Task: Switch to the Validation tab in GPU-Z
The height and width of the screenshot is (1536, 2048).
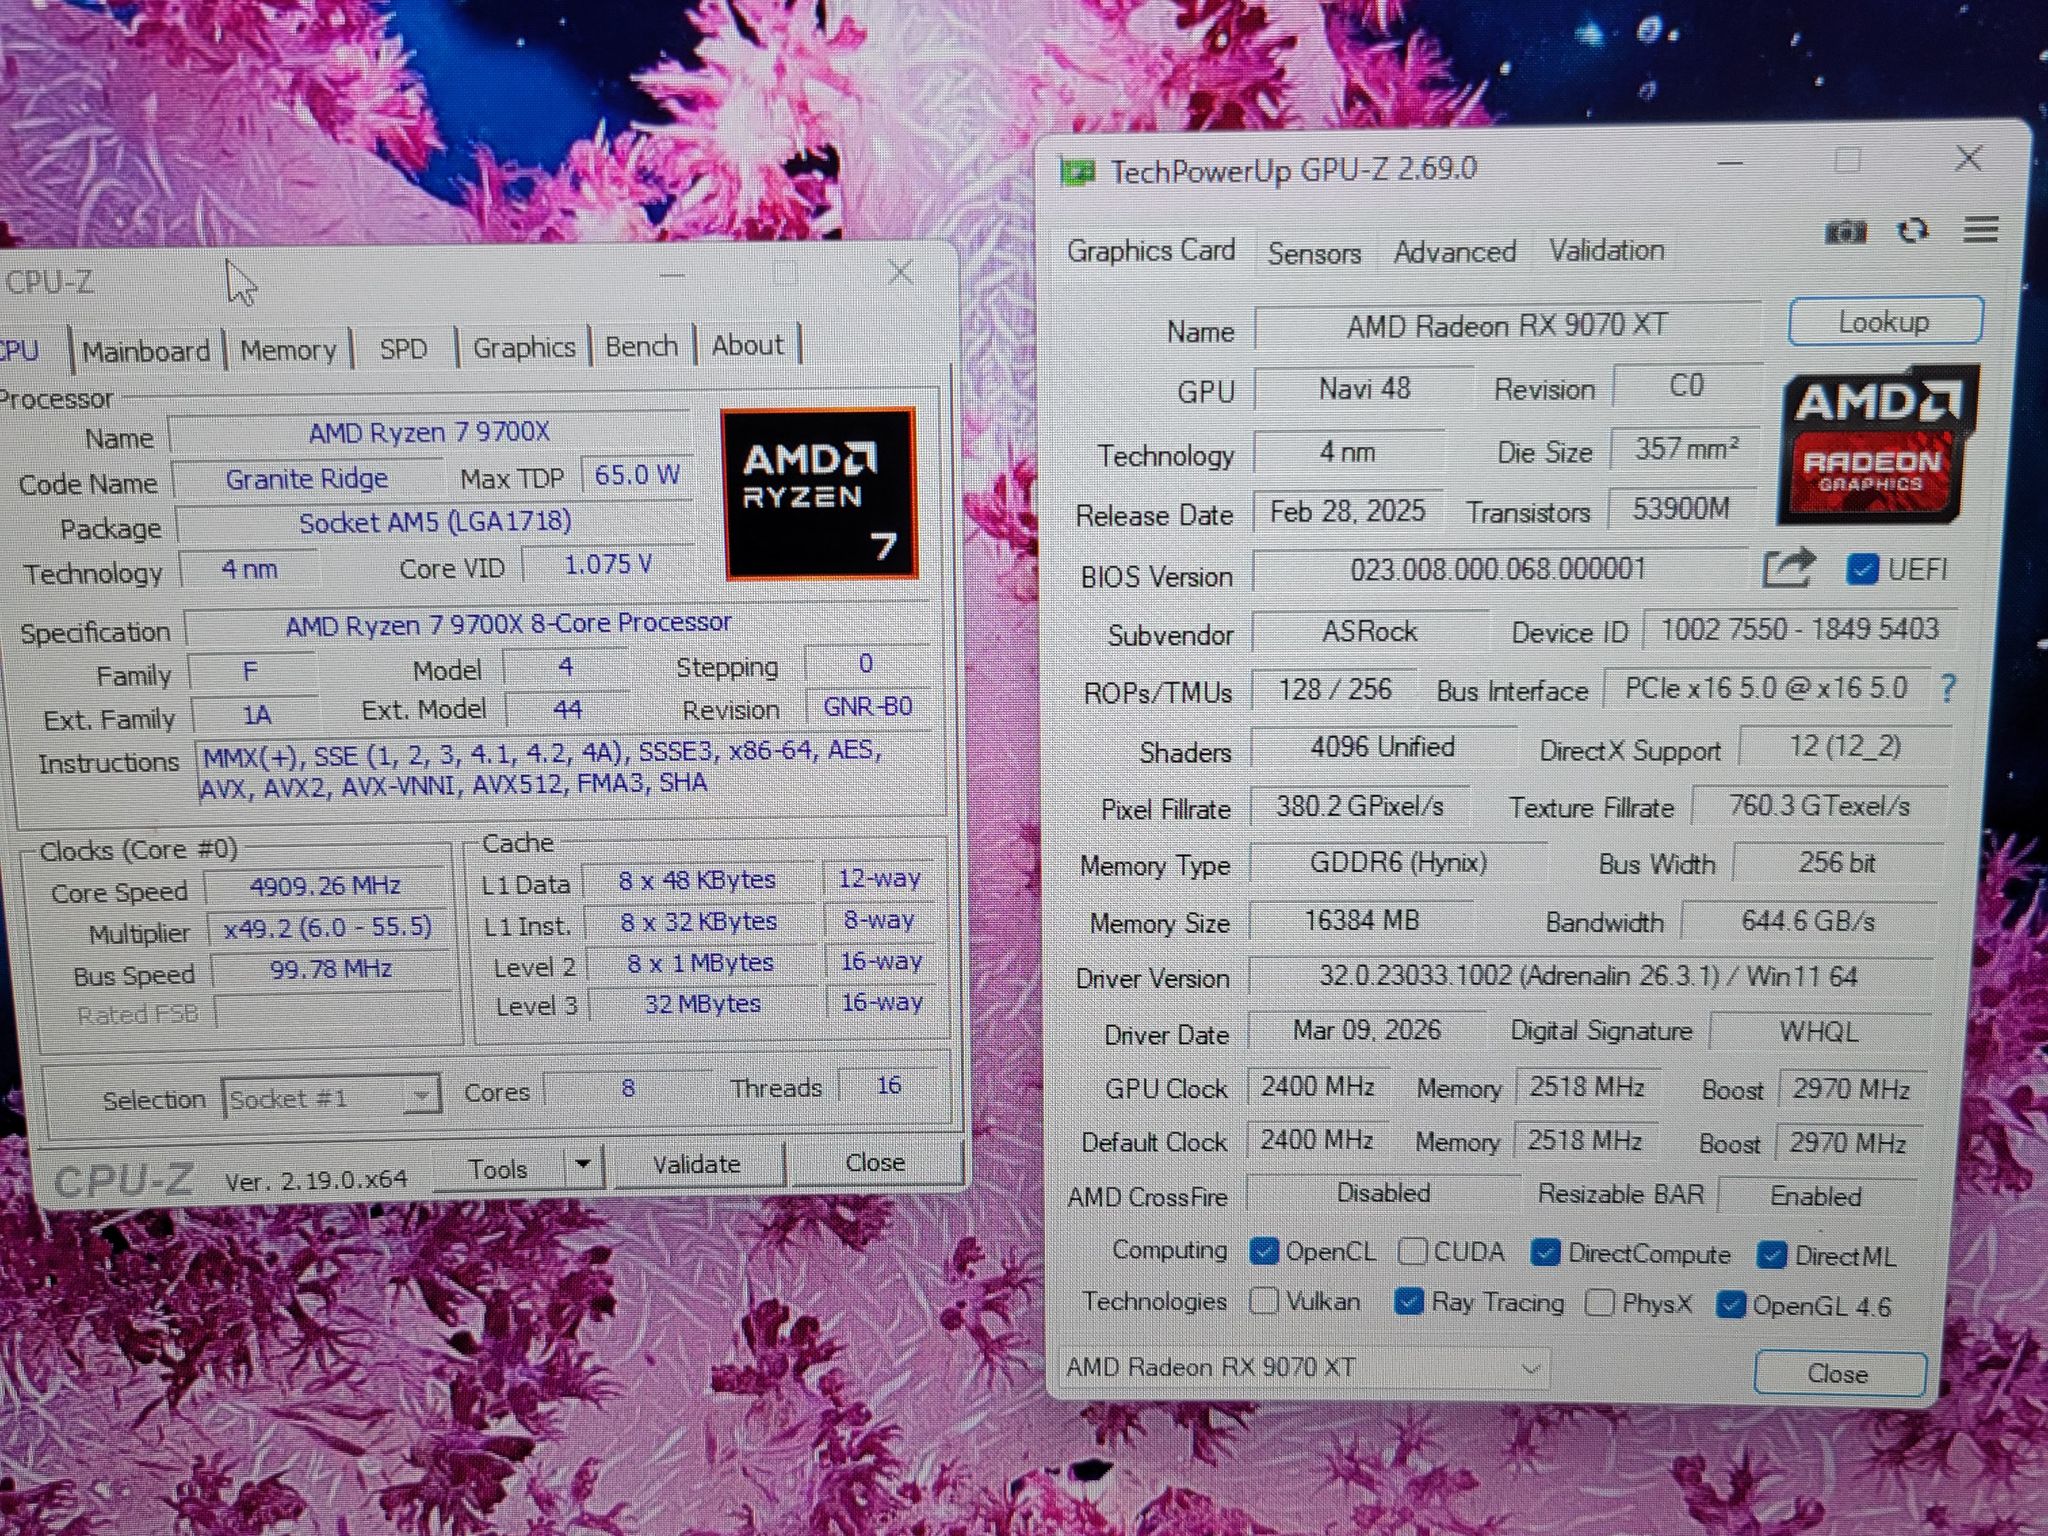Action: point(1607,250)
